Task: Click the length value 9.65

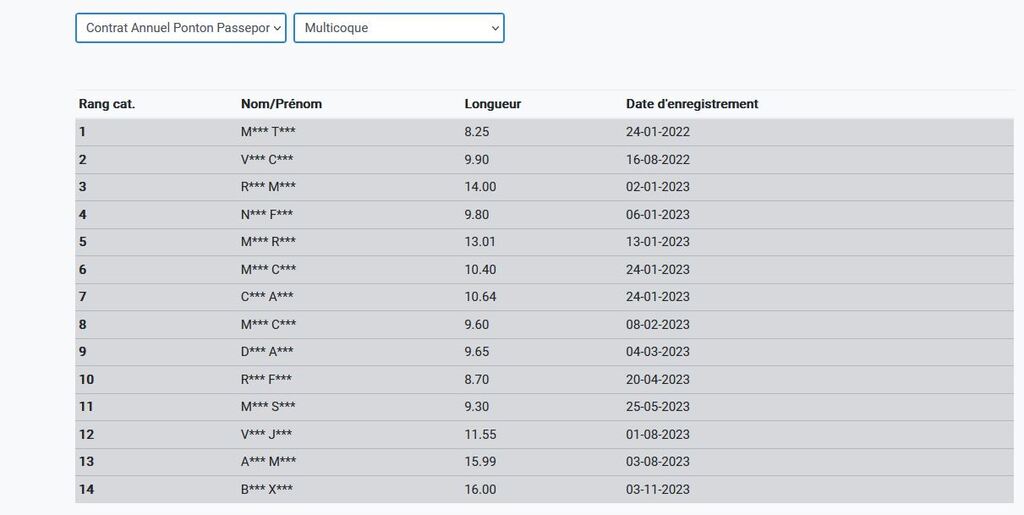Action: pos(477,351)
